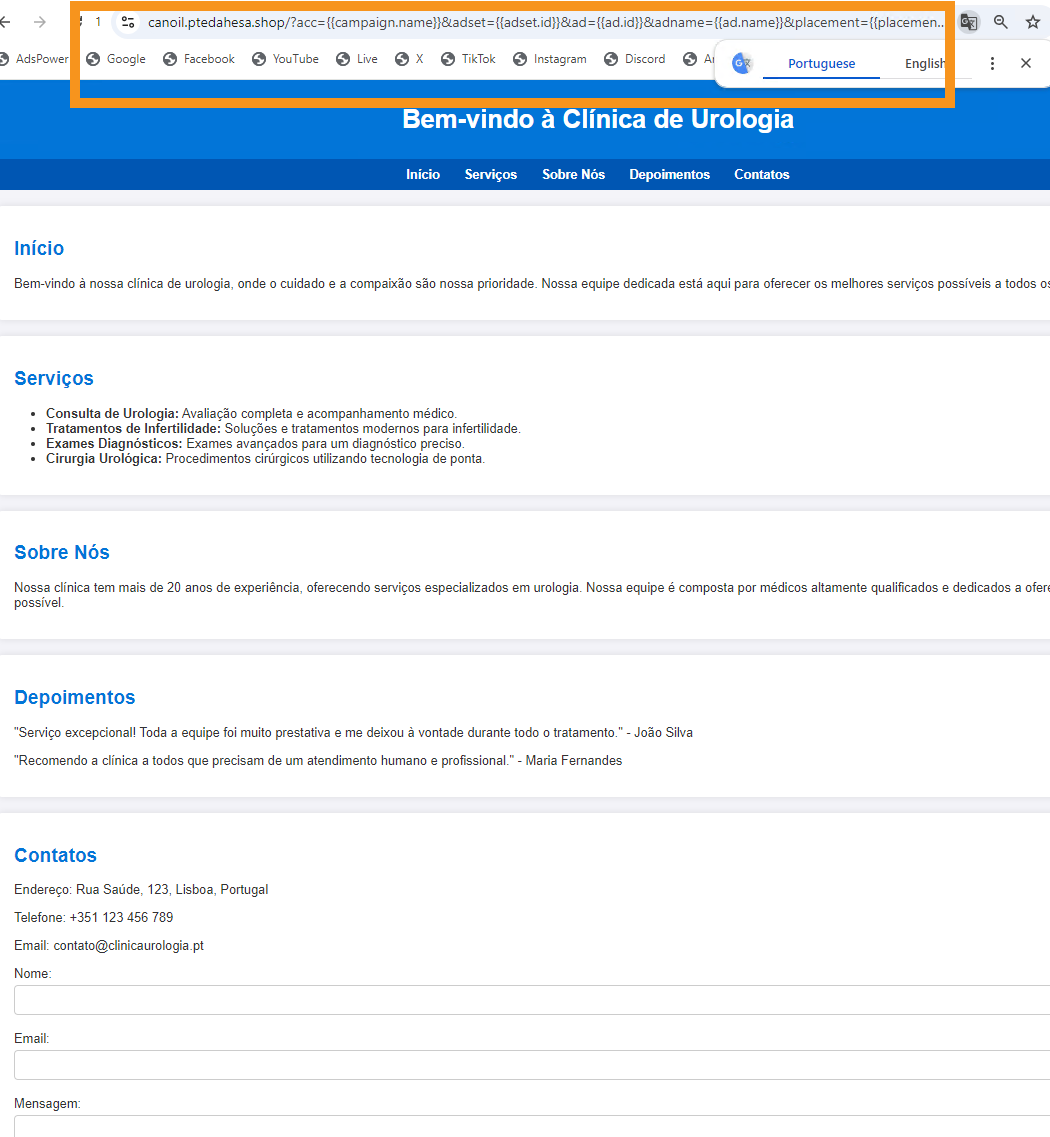Open the Facebook bookmark
The height and width of the screenshot is (1137, 1050).
pos(199,59)
